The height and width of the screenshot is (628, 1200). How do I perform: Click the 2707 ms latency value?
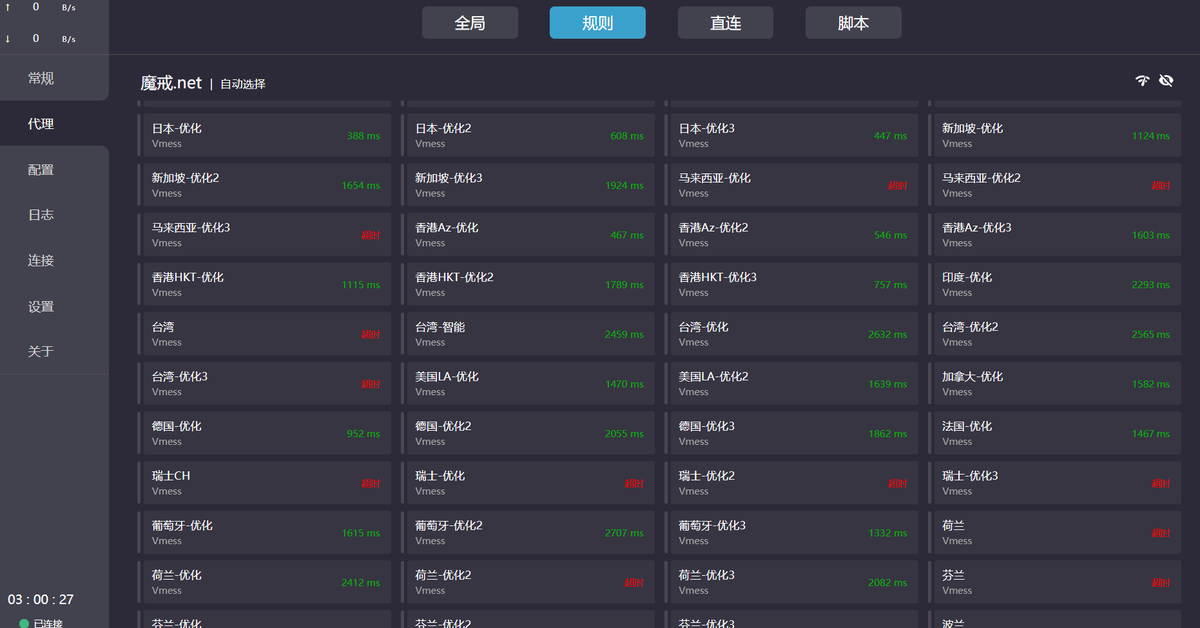click(624, 533)
